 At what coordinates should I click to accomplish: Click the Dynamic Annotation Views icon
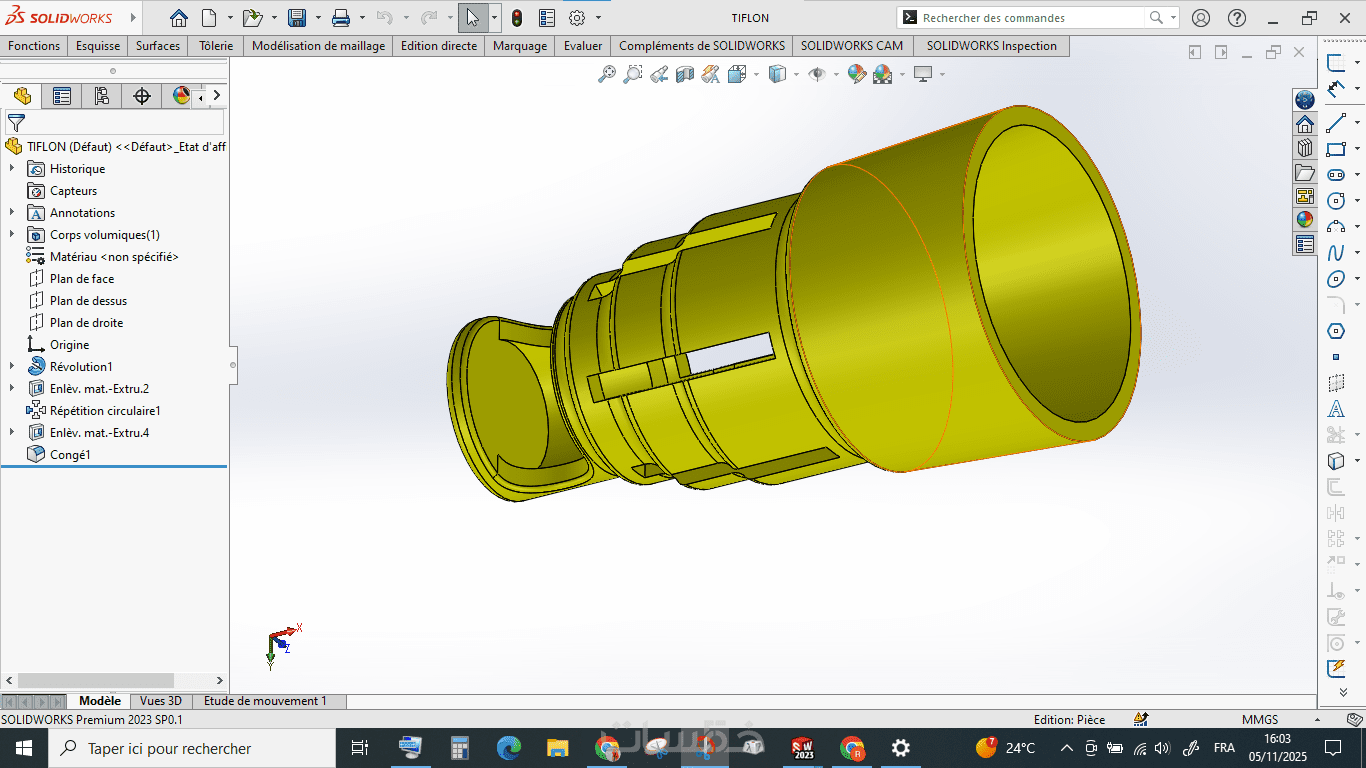click(x=711, y=74)
